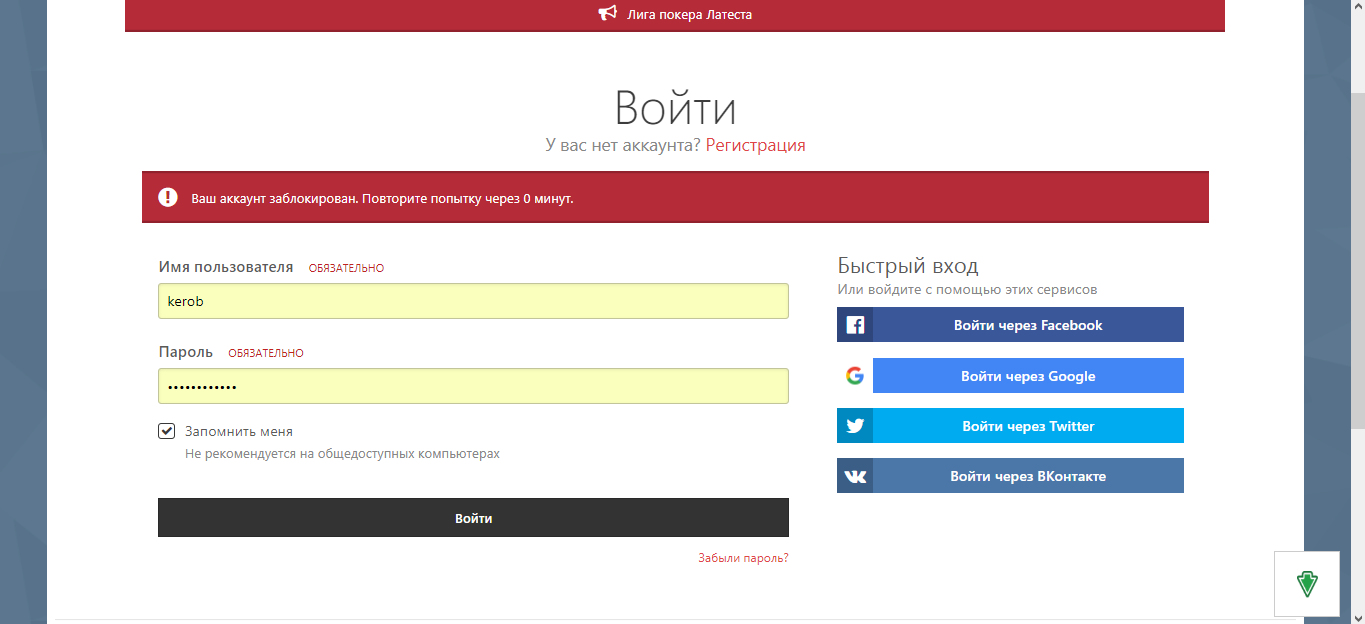The image size is (1365, 624).
Task: Click the "Запомнить меня" label text
Action: point(239,432)
